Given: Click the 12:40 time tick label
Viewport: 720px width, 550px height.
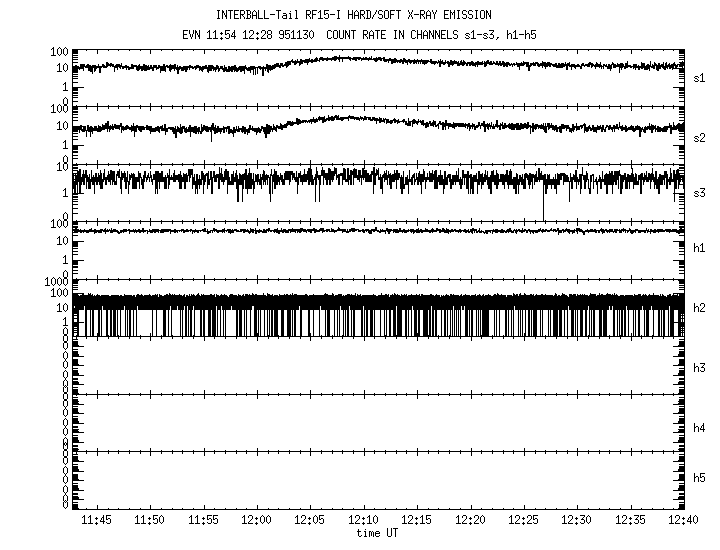Looking at the screenshot, I should click(684, 521).
